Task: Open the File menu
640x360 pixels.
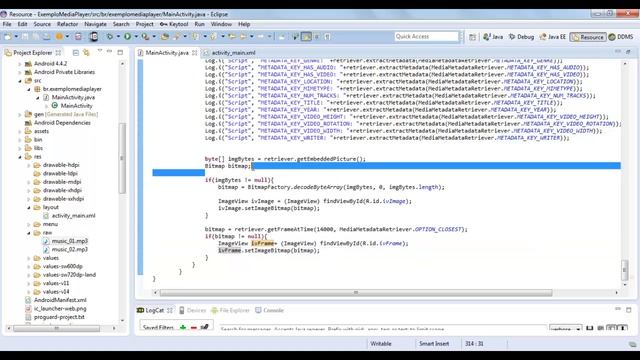Action: [x=7, y=24]
